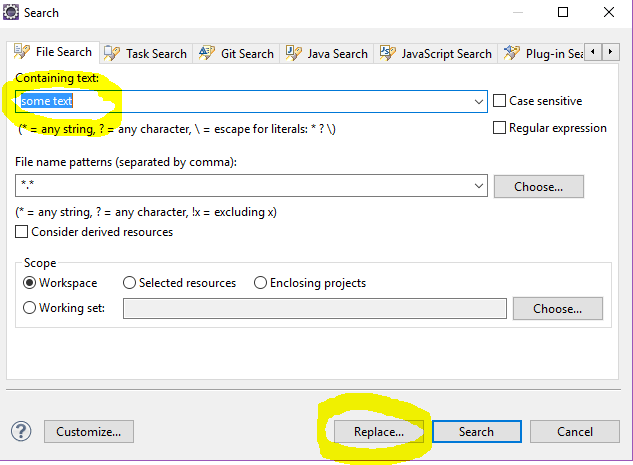The image size is (633, 465).
Task: Close the Search dialog window
Action: [609, 12]
